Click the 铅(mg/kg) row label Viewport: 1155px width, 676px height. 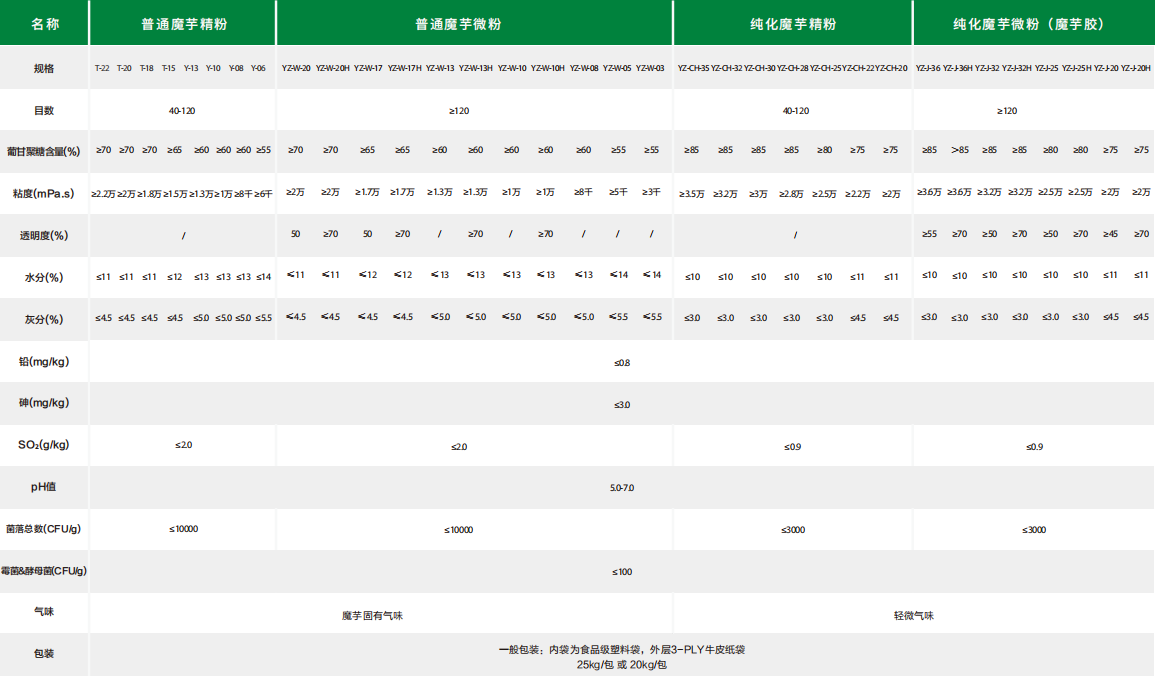tap(43, 361)
